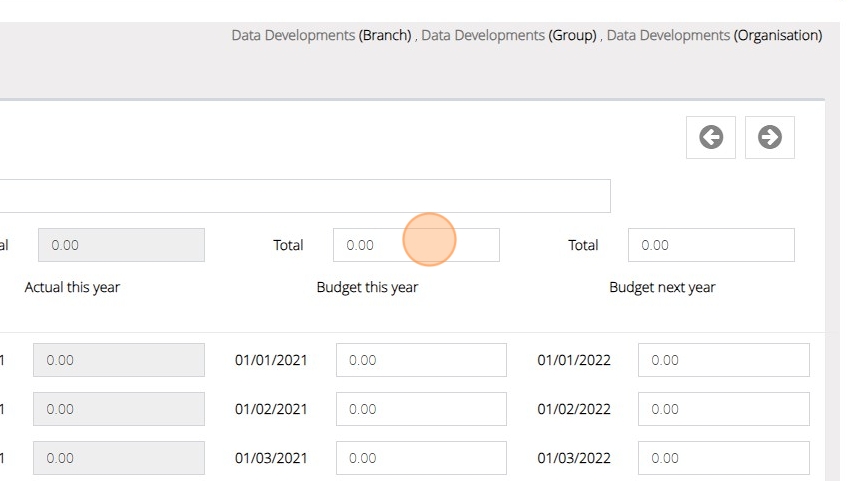The height and width of the screenshot is (481, 860).
Task: Open the Data Developments (Group) link
Action: tap(509, 35)
